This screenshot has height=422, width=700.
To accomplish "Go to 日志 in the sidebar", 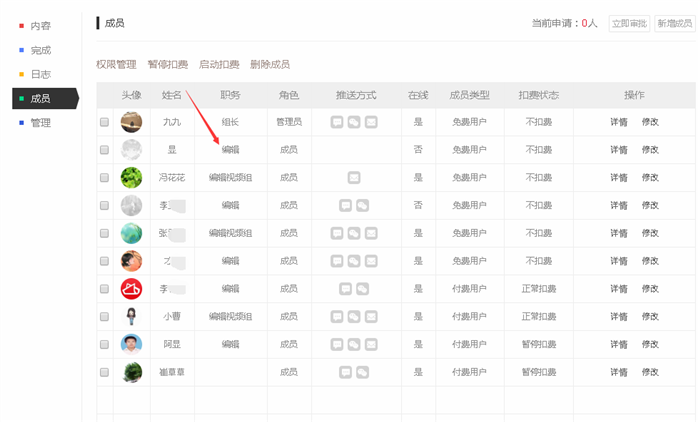I will click(x=40, y=74).
